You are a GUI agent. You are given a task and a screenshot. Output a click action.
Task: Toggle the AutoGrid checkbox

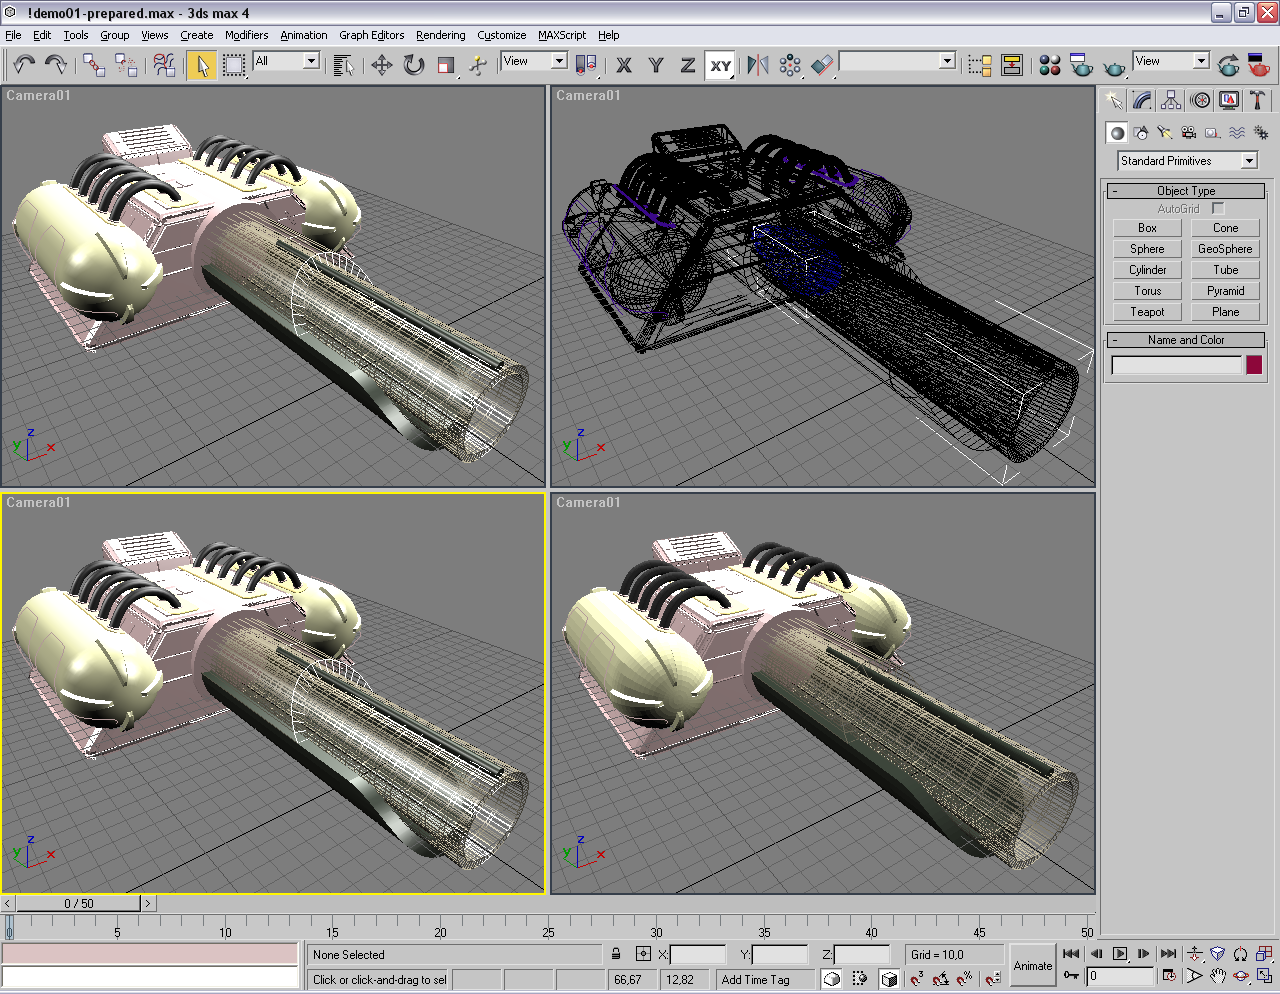click(x=1217, y=208)
